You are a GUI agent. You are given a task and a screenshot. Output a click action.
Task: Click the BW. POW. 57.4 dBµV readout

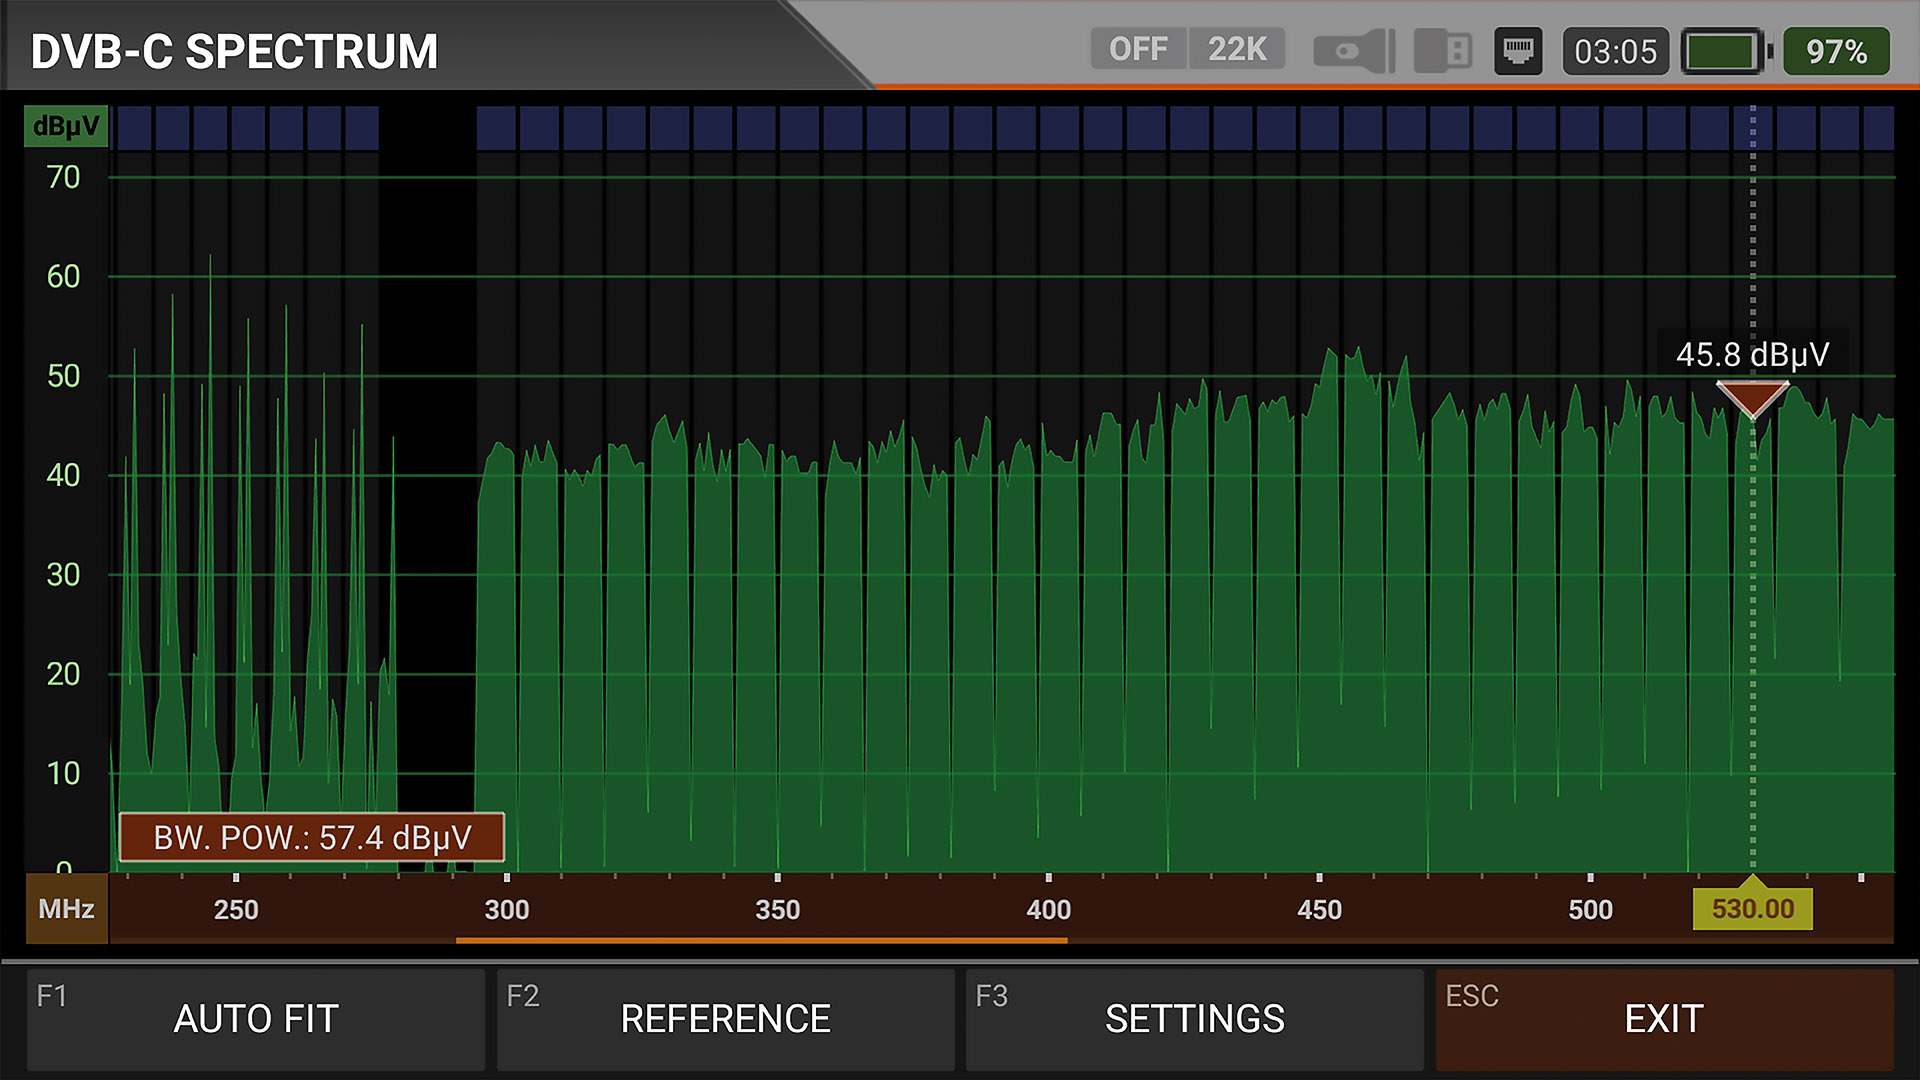[x=311, y=837]
